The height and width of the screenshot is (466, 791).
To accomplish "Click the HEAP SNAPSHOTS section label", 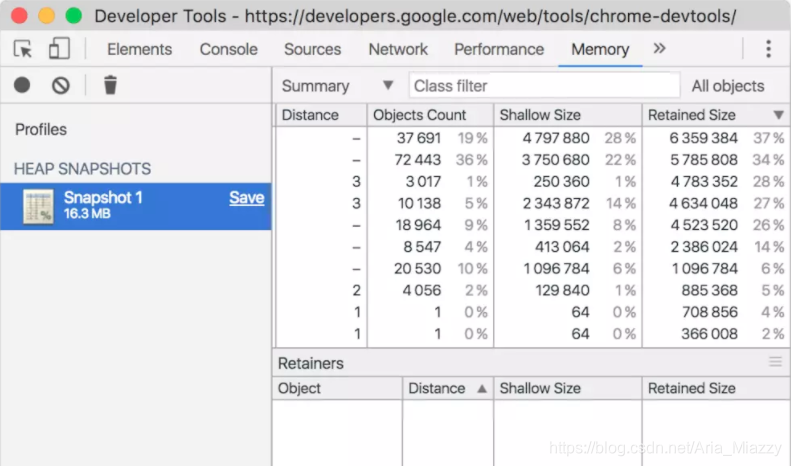I will coord(82,169).
